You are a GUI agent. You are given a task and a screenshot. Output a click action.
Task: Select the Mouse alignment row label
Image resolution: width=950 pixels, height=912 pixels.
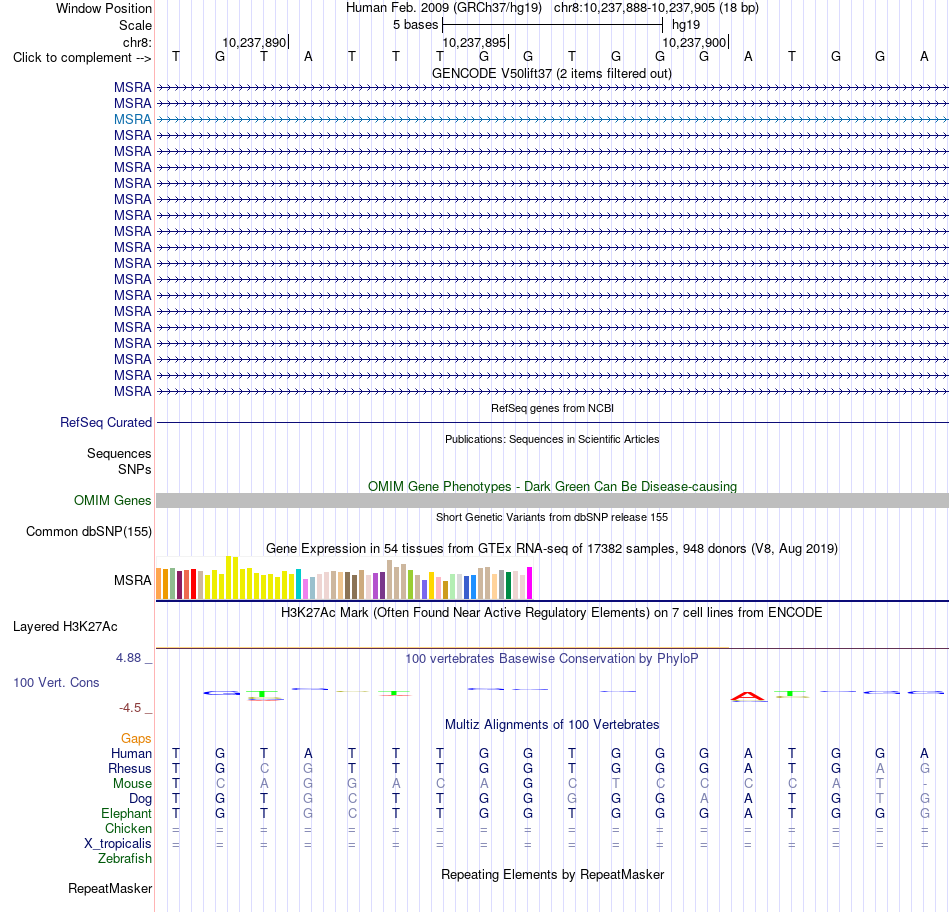click(132, 784)
